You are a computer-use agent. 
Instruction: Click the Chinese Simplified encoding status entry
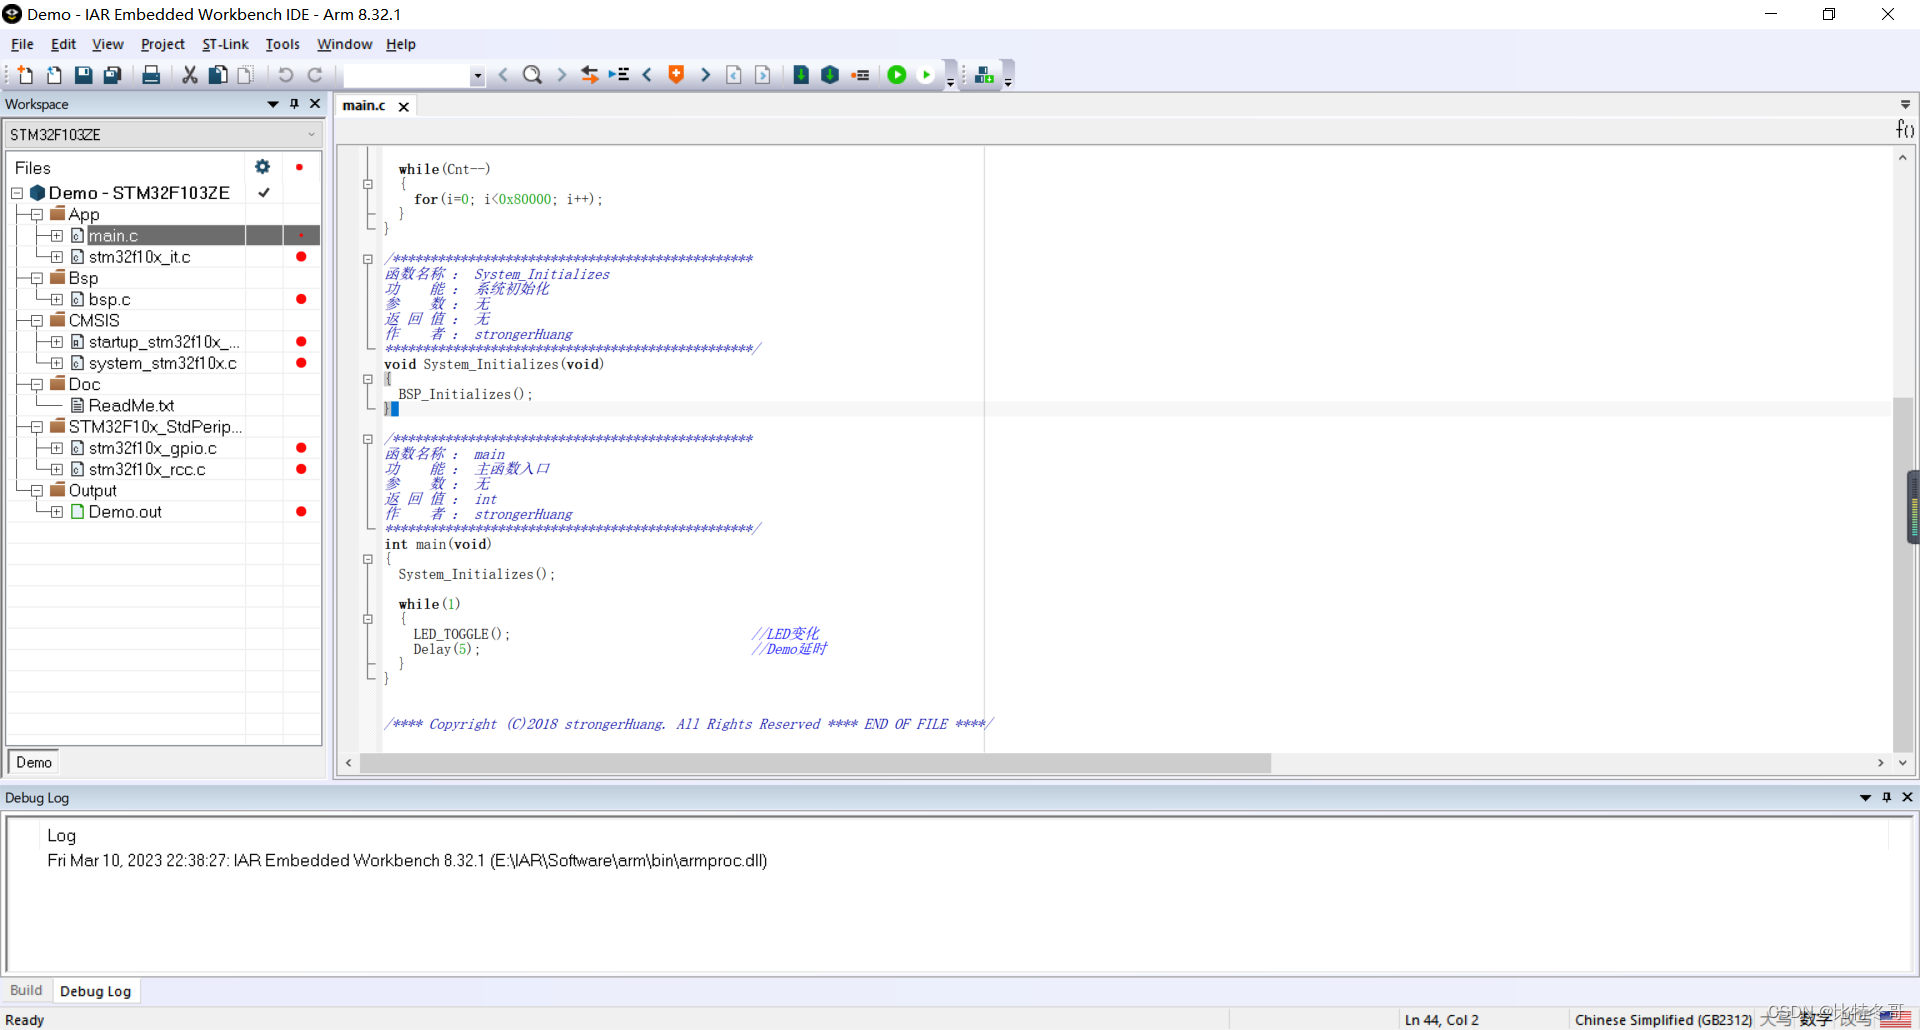1663,1020
